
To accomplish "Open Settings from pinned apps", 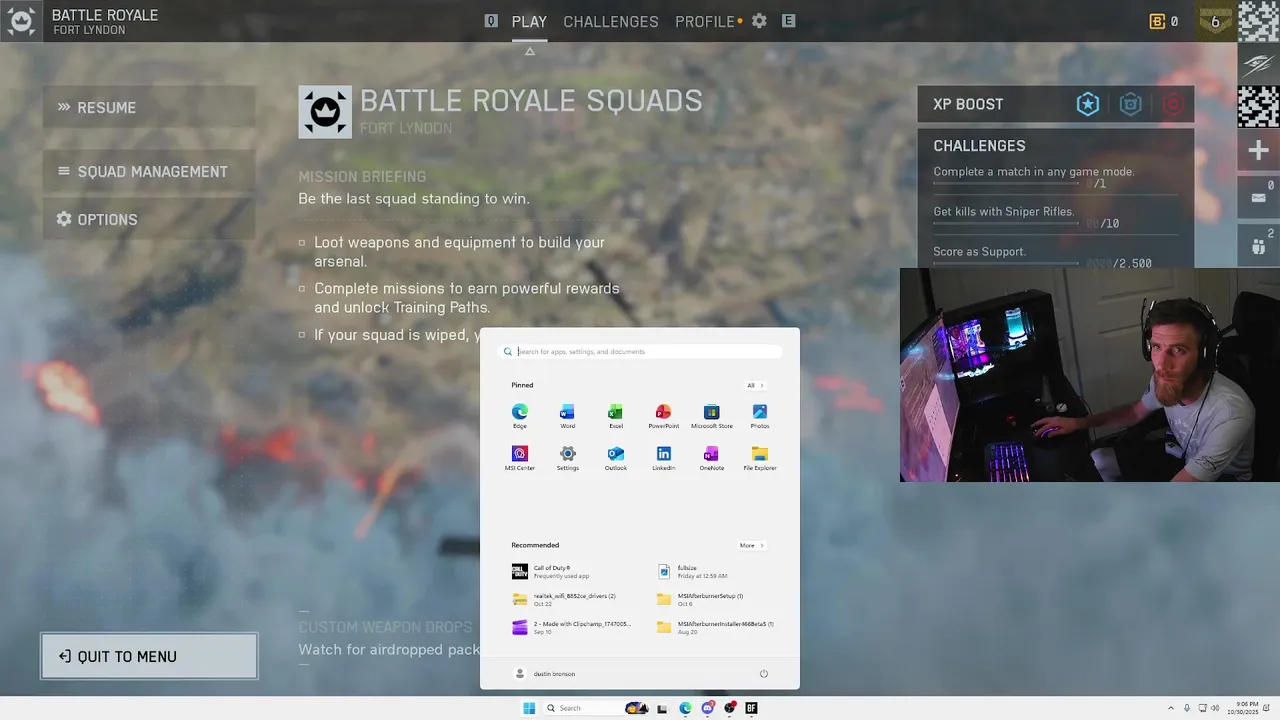I will [568, 458].
